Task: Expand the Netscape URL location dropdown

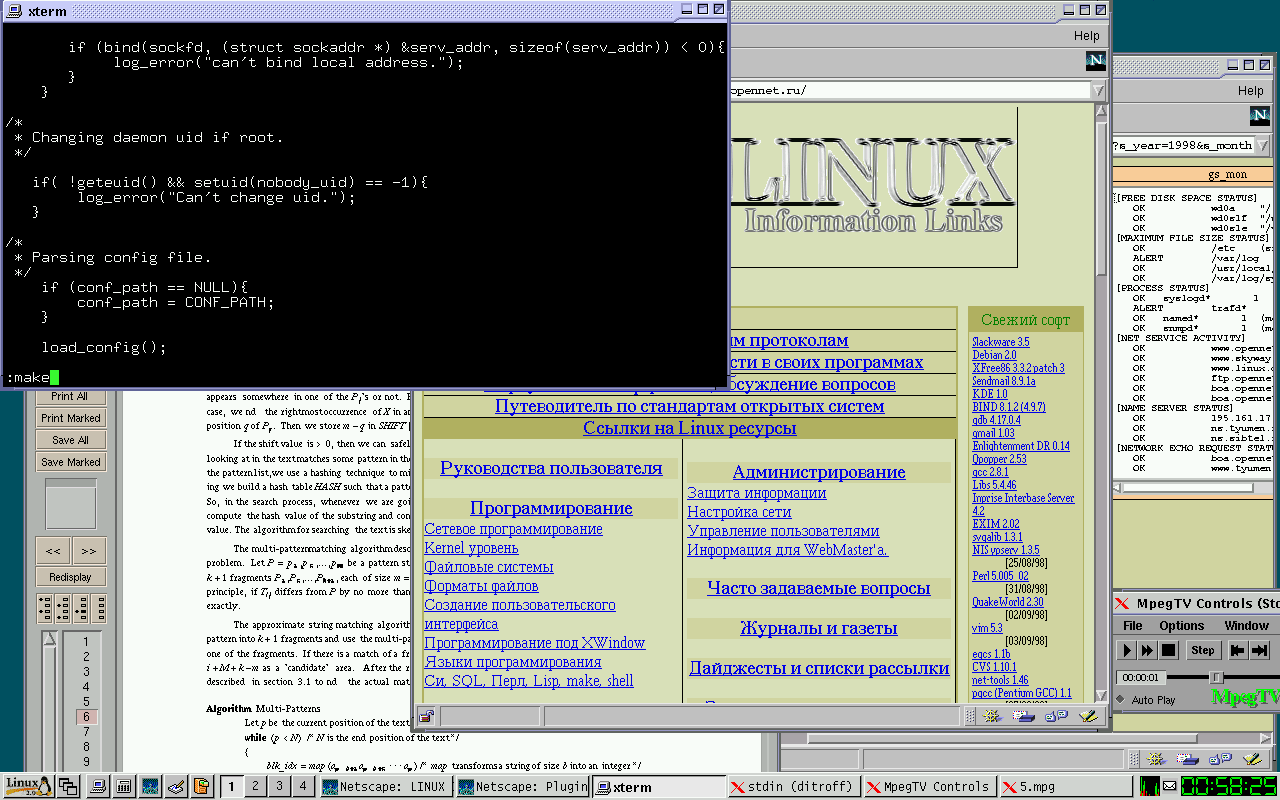Action: (x=1099, y=90)
